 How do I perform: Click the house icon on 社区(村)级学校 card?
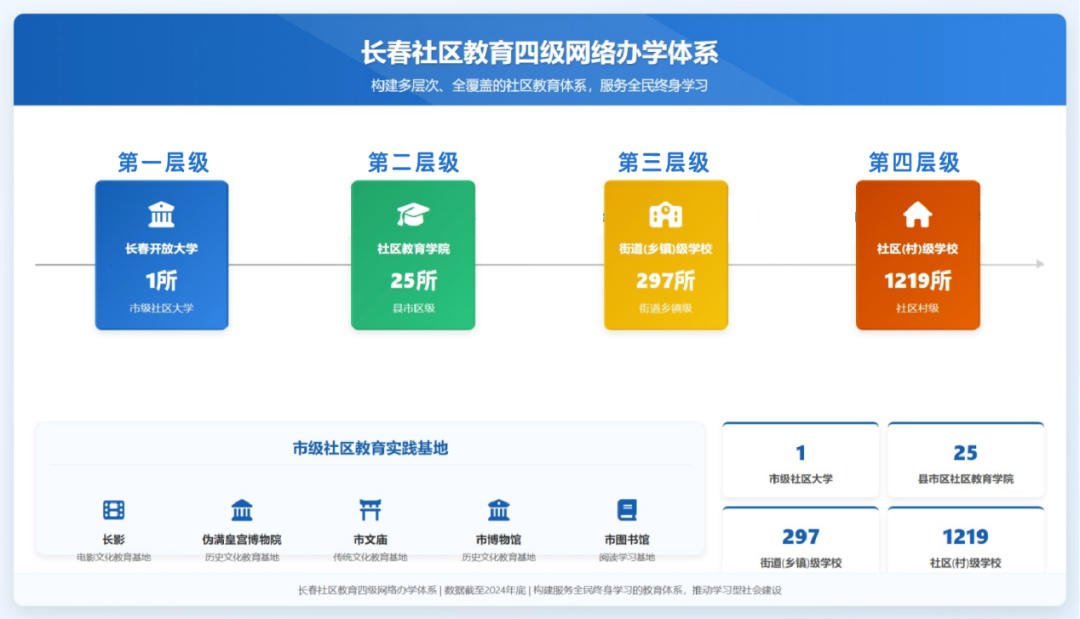click(917, 214)
